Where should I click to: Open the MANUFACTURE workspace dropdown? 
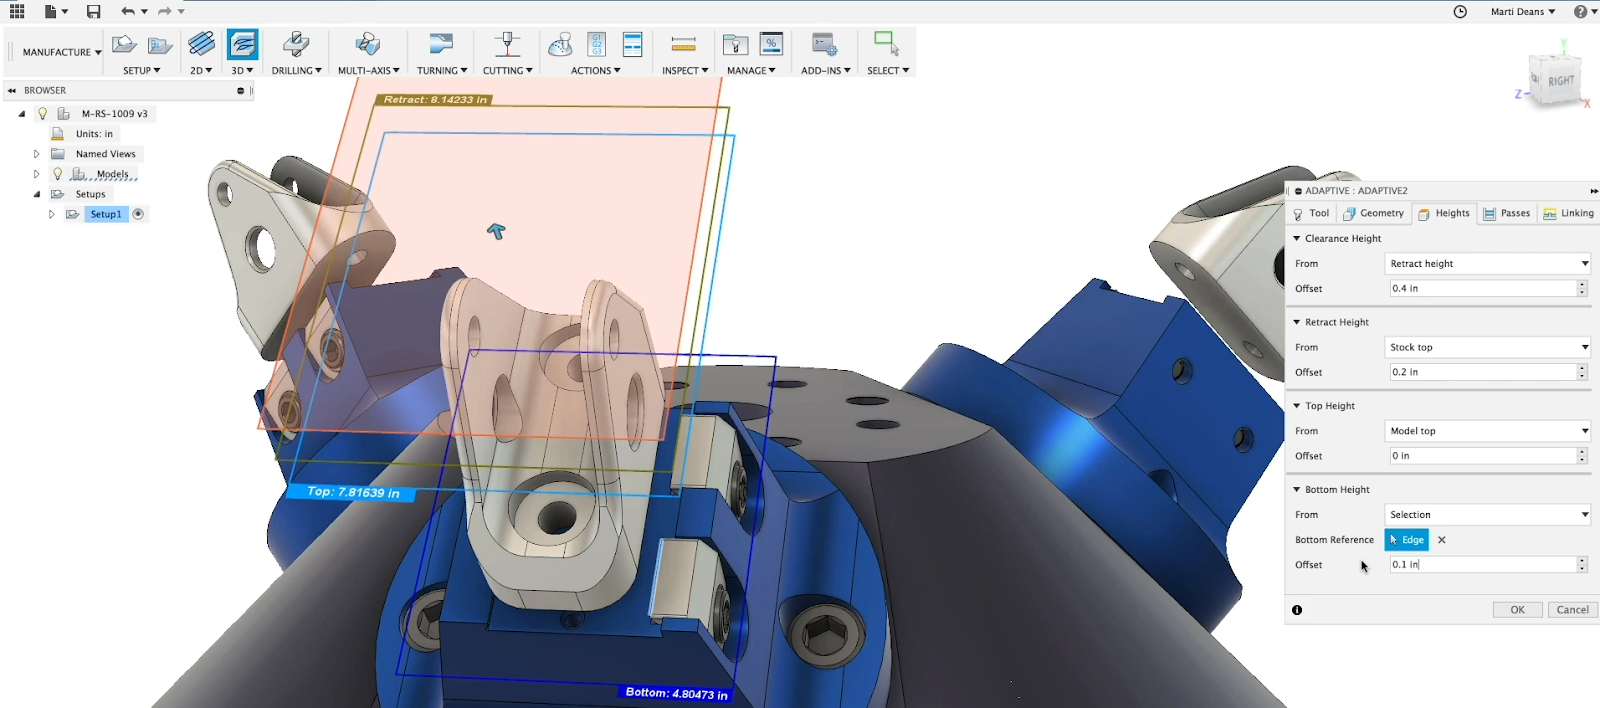[61, 52]
